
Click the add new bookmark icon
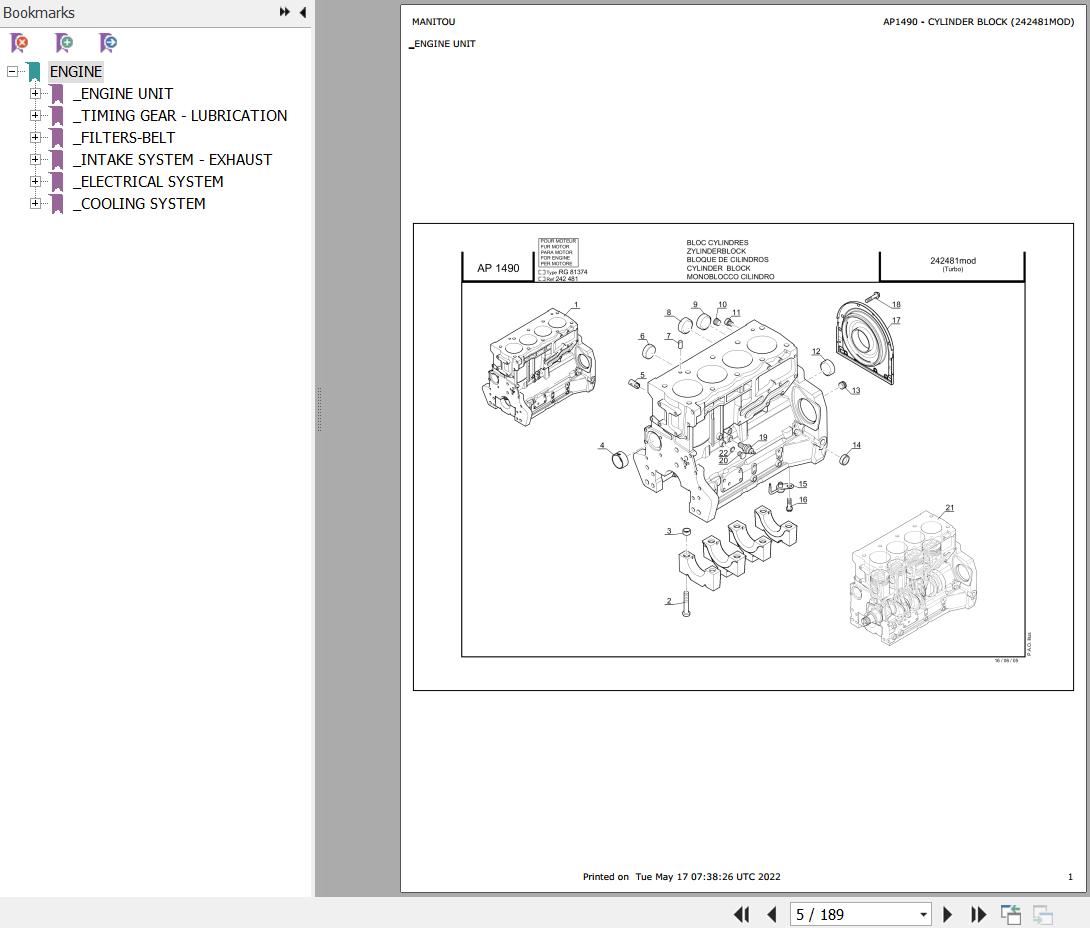click(x=64, y=43)
